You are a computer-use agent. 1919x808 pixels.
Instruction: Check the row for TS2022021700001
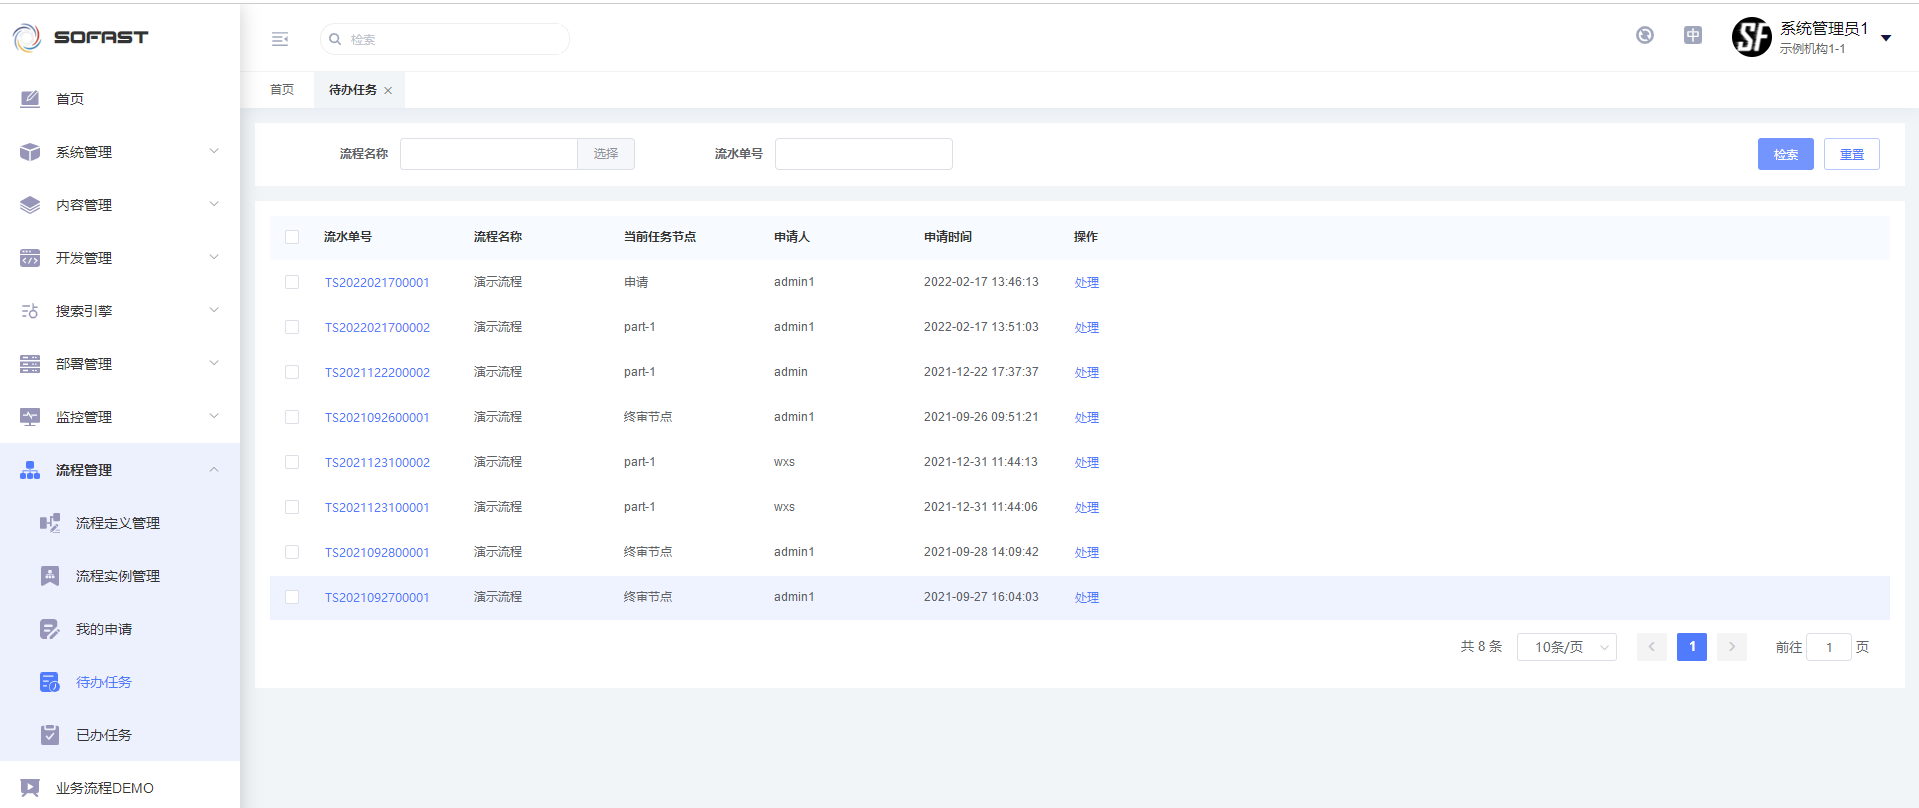[x=292, y=282]
